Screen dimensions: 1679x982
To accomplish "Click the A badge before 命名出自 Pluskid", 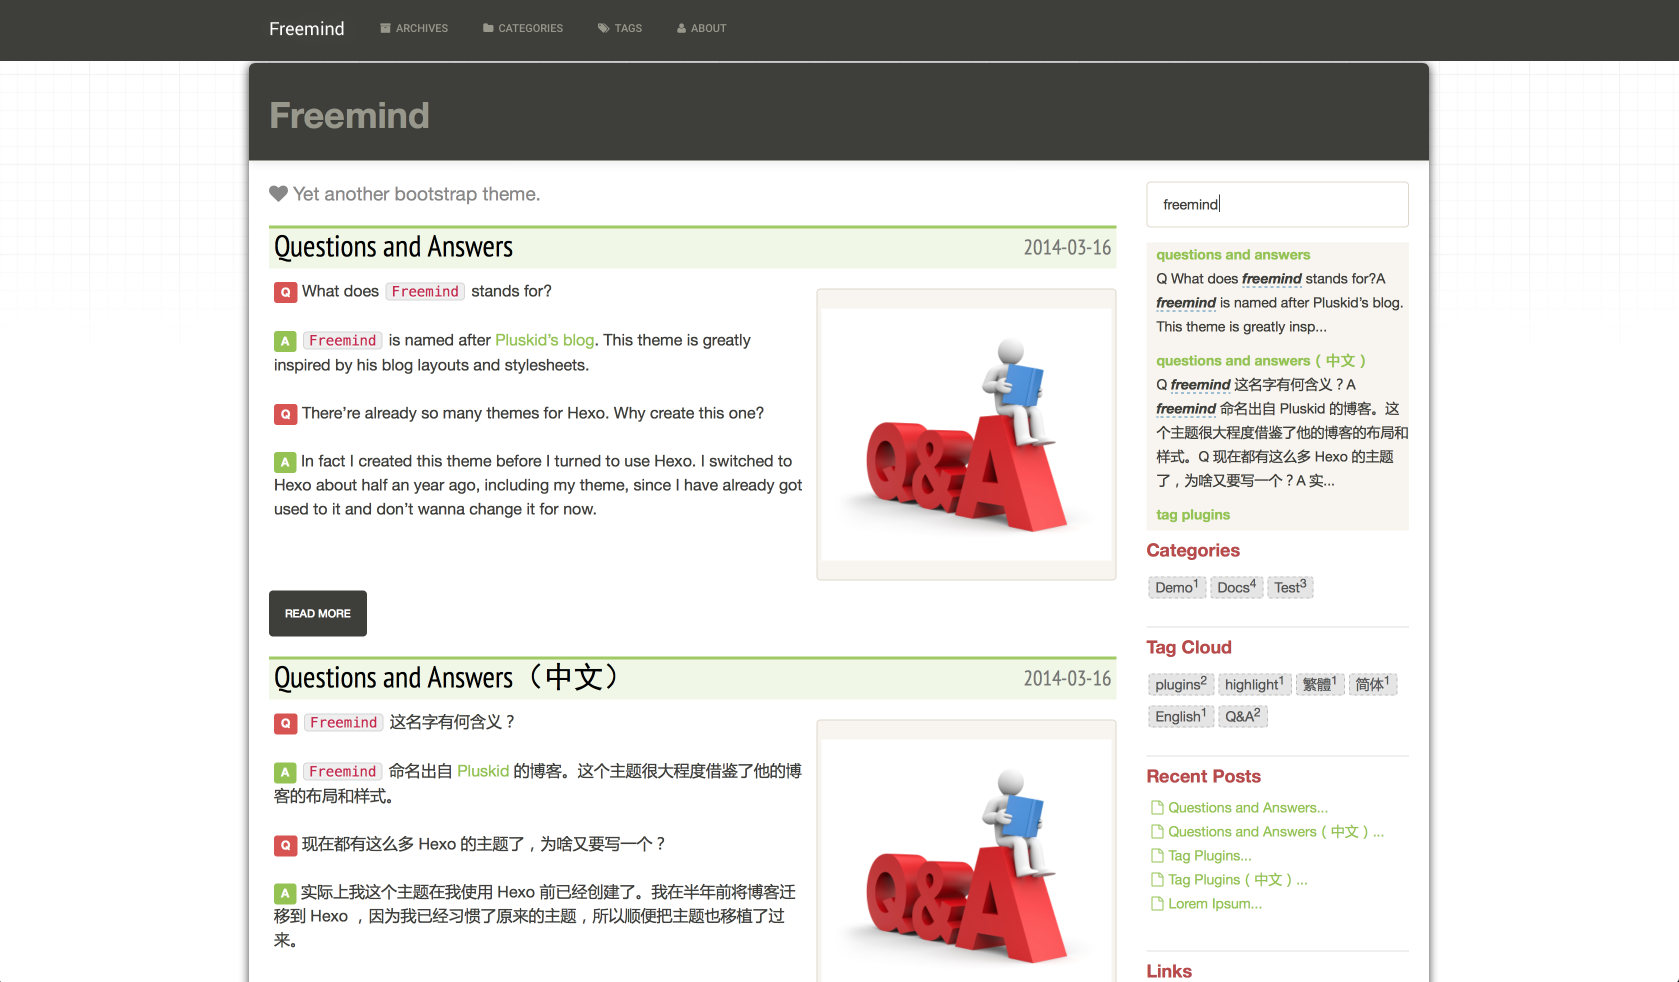I will click(x=285, y=772).
